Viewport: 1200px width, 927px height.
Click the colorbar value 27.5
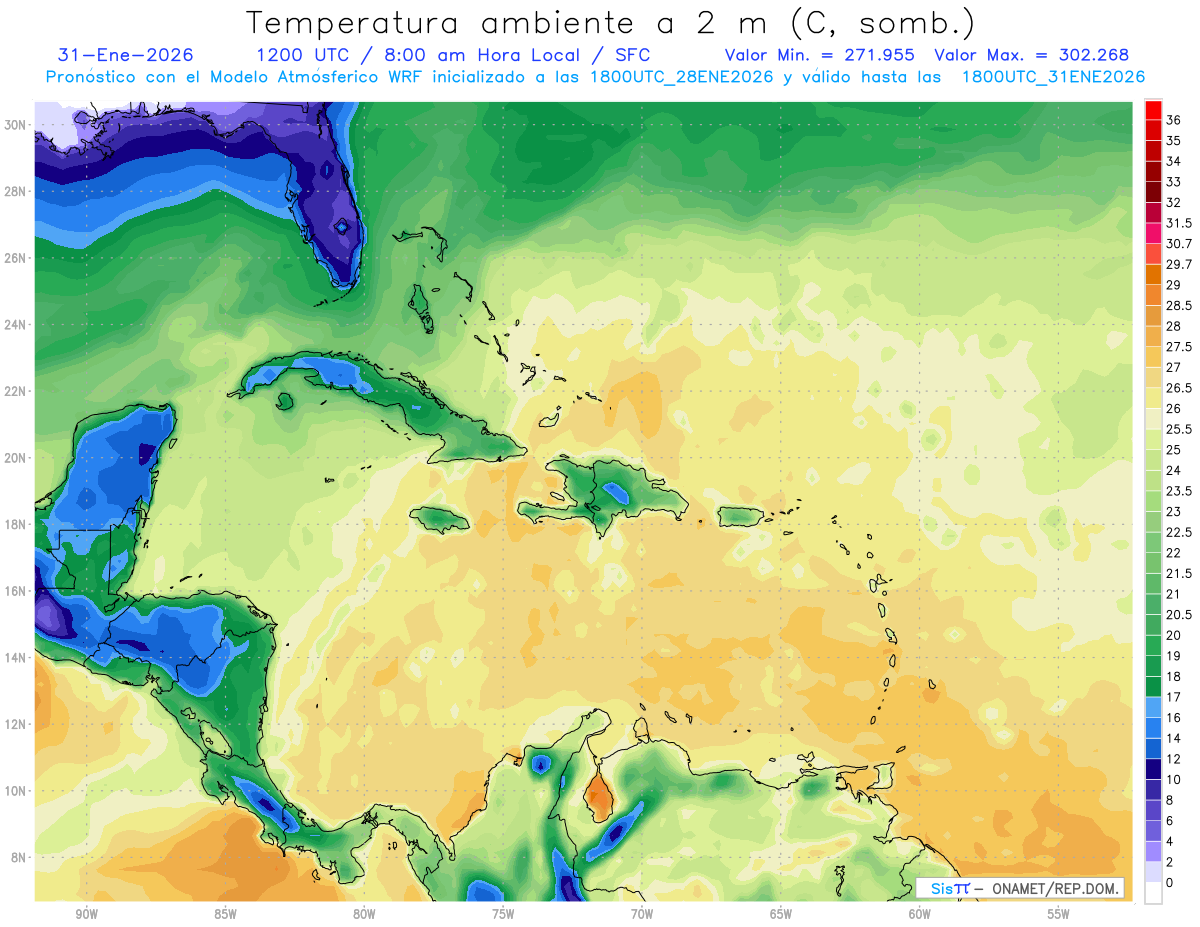coord(1179,347)
